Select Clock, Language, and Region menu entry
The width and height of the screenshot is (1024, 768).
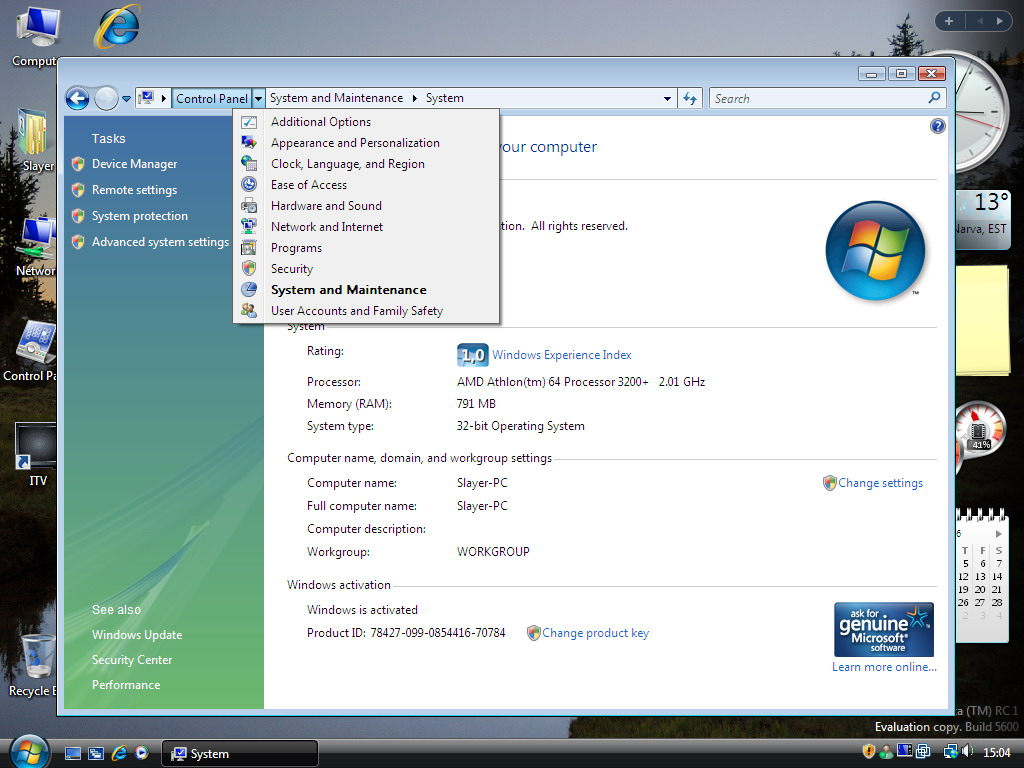coord(366,164)
